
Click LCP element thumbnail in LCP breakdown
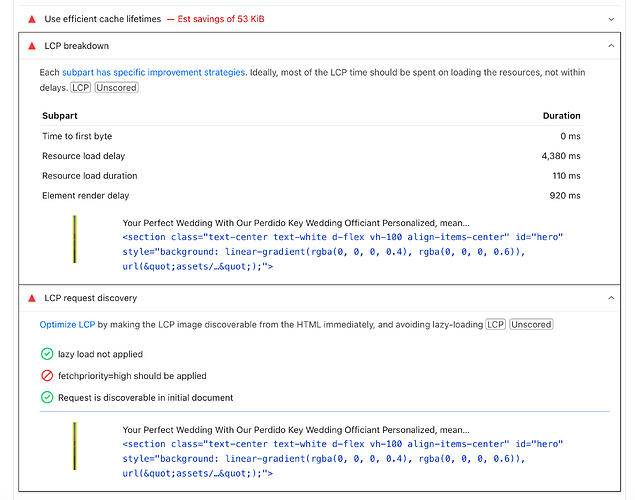pos(75,239)
